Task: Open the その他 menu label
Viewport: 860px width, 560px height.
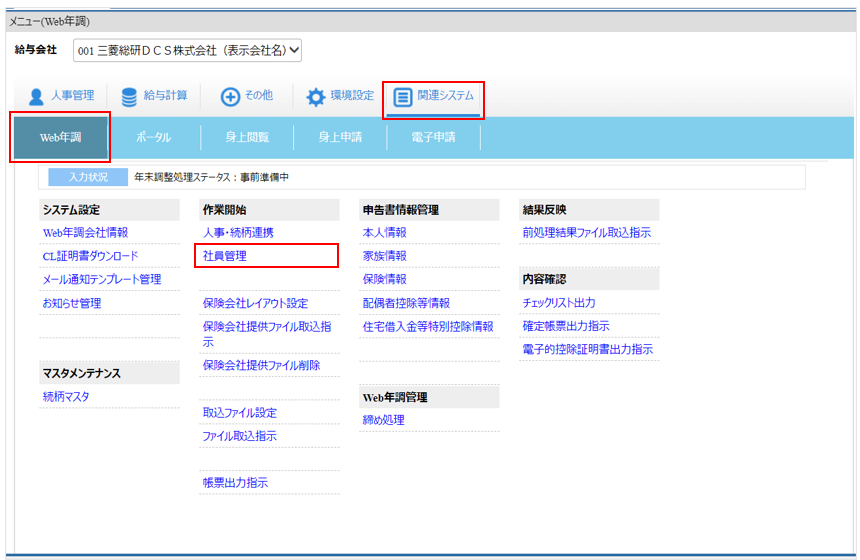Action: point(258,95)
